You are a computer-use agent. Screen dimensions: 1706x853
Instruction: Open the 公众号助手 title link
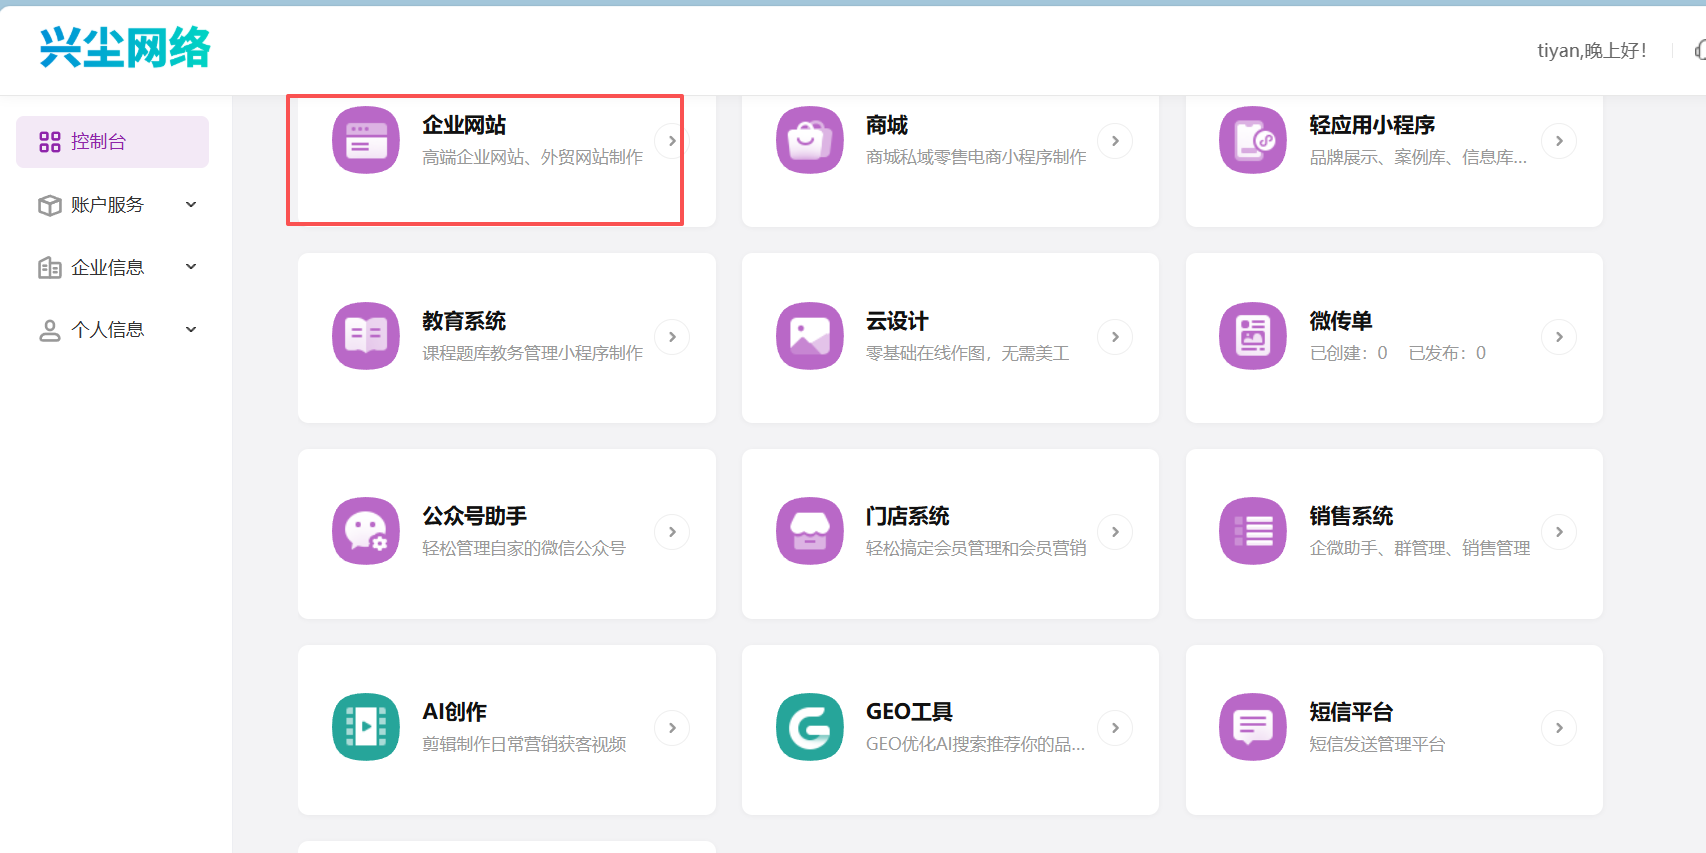point(475,516)
